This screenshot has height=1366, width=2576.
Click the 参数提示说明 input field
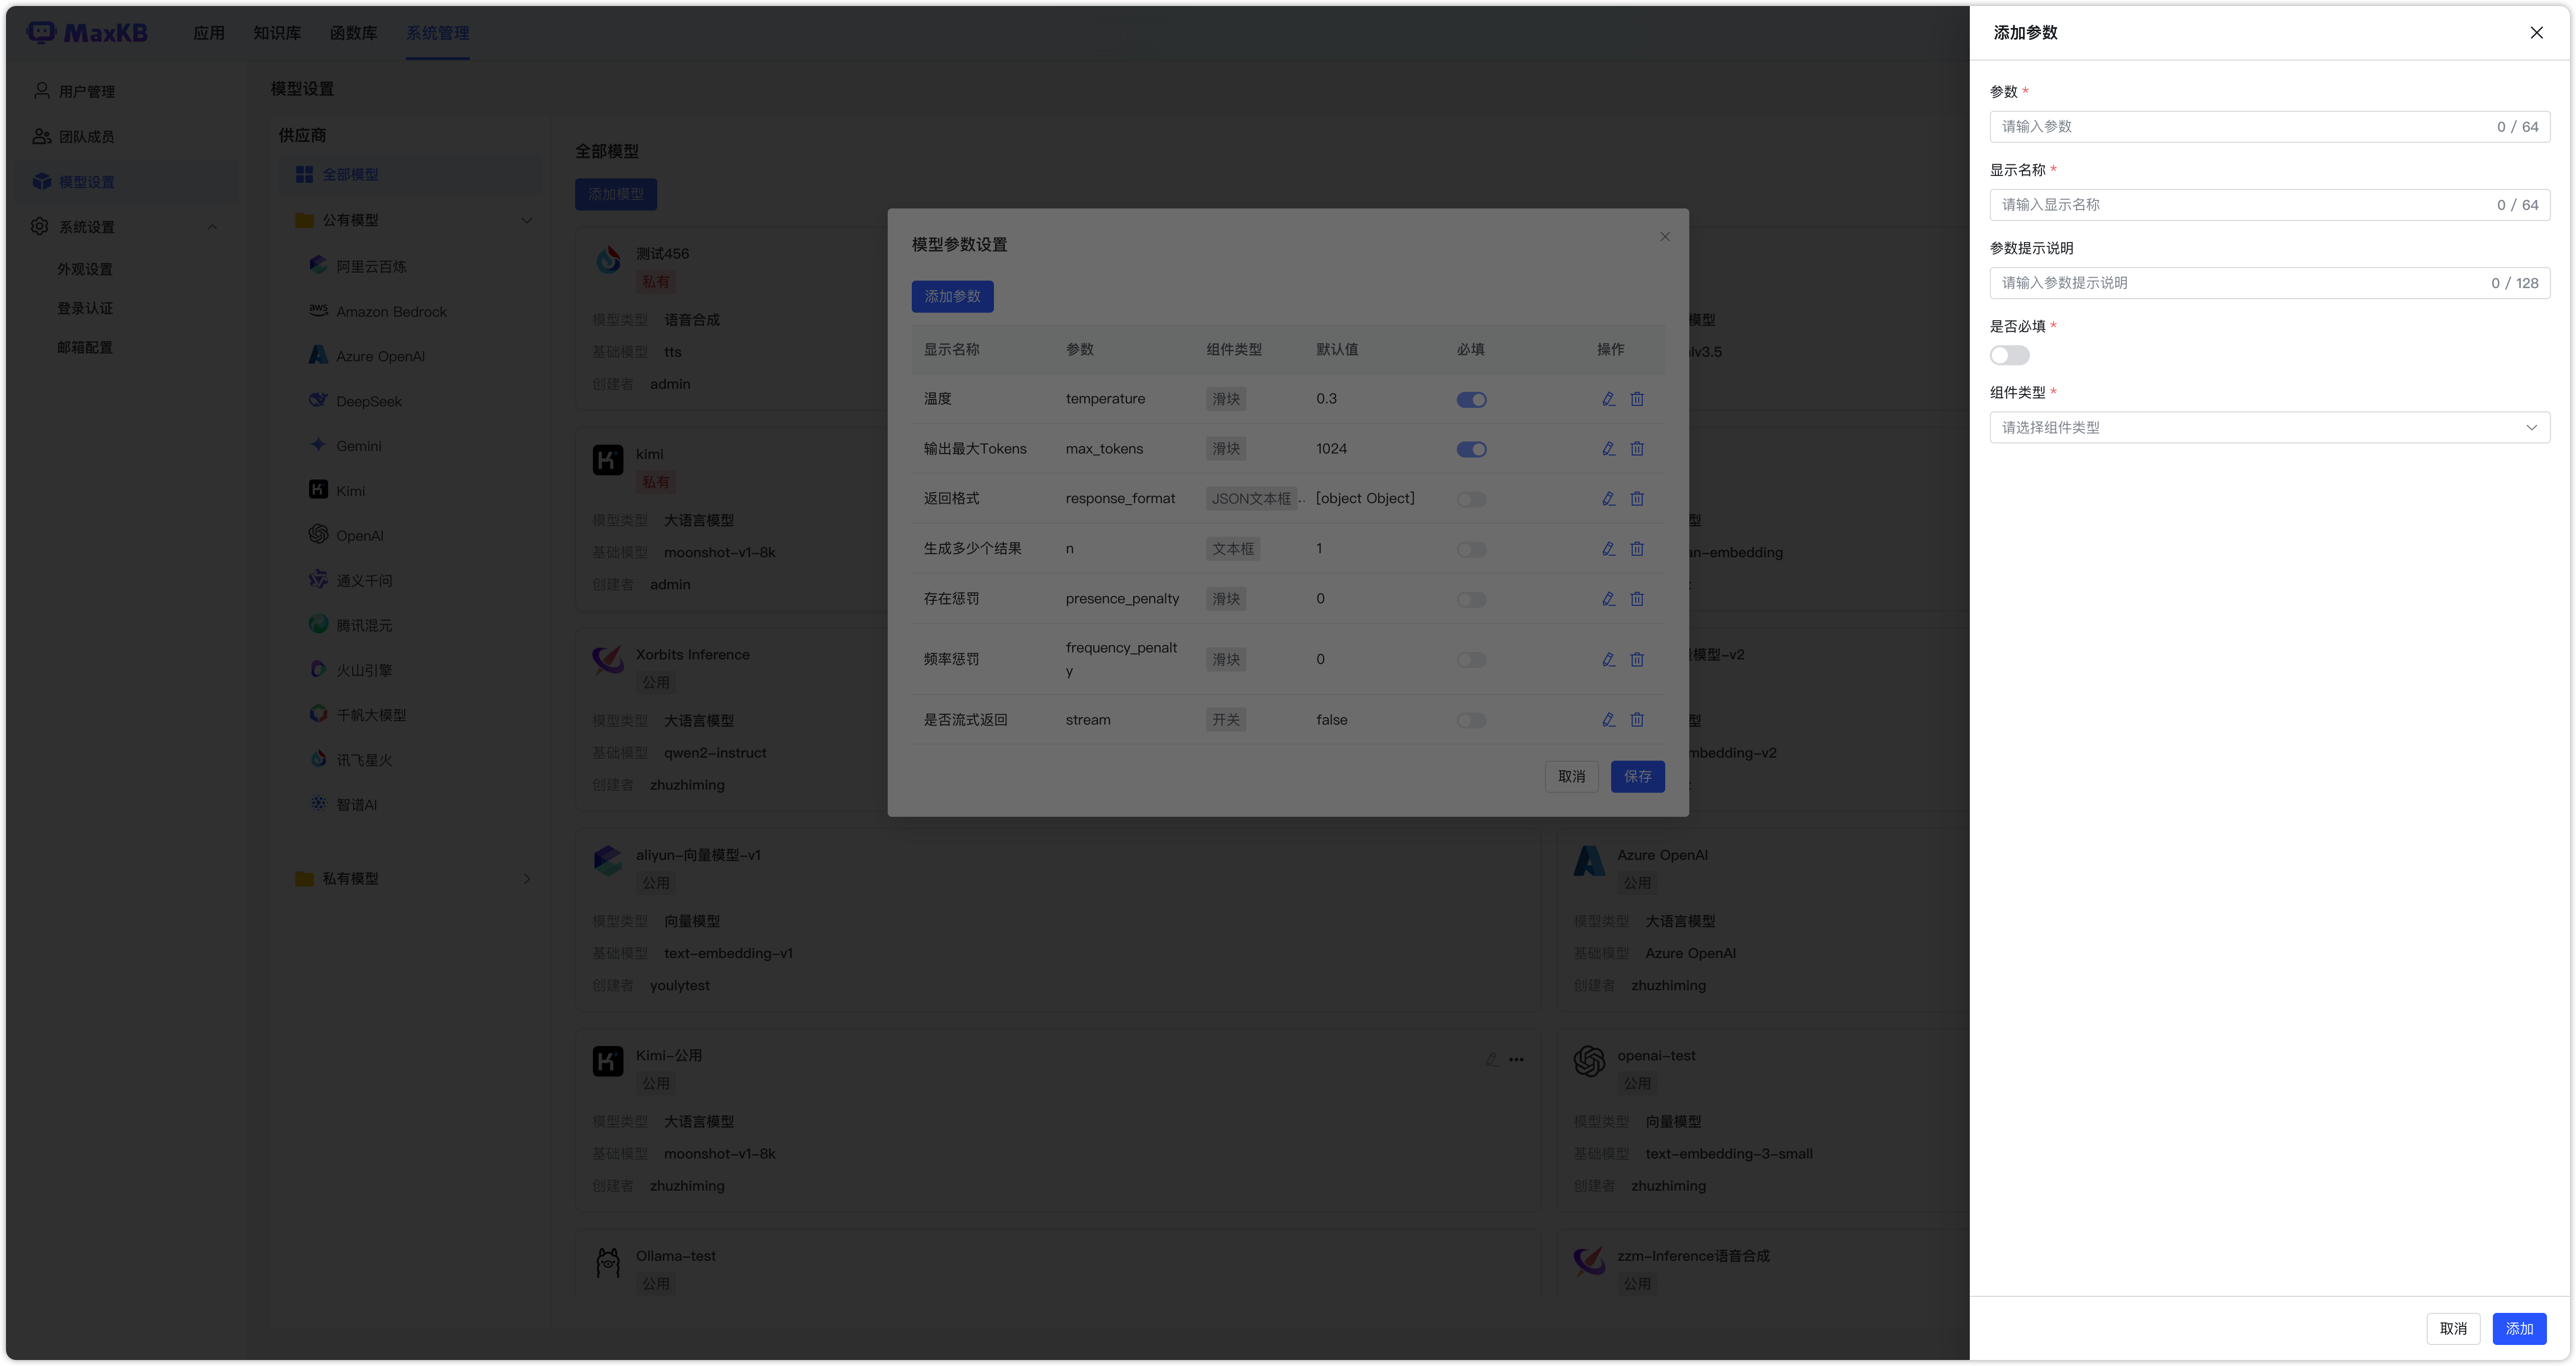coord(2240,283)
